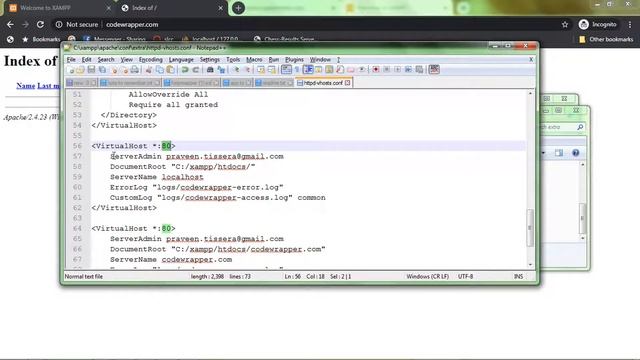
Task: Open the Settings menu
Action: click(x=210, y=60)
